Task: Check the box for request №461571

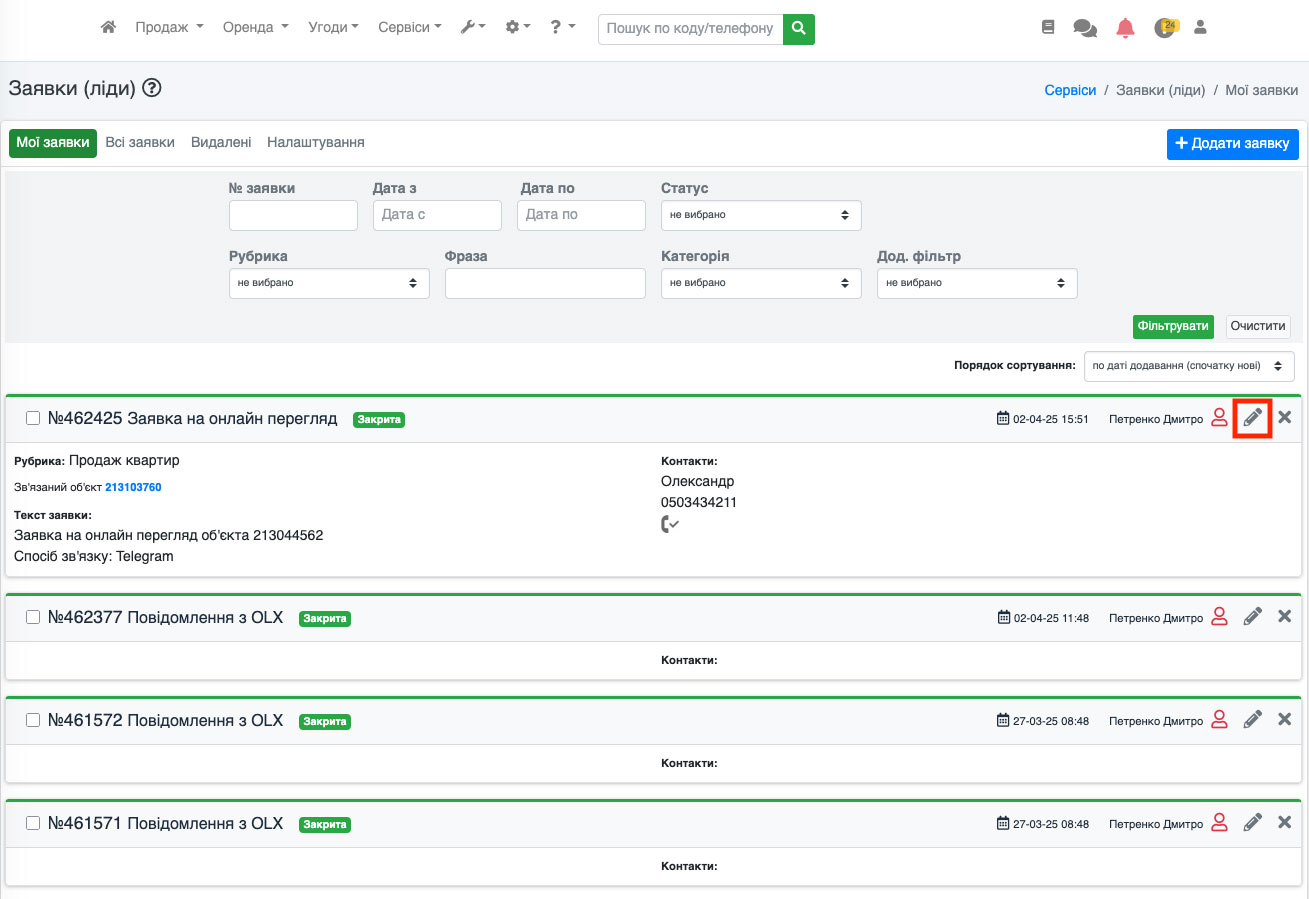Action: pyautogui.click(x=33, y=823)
